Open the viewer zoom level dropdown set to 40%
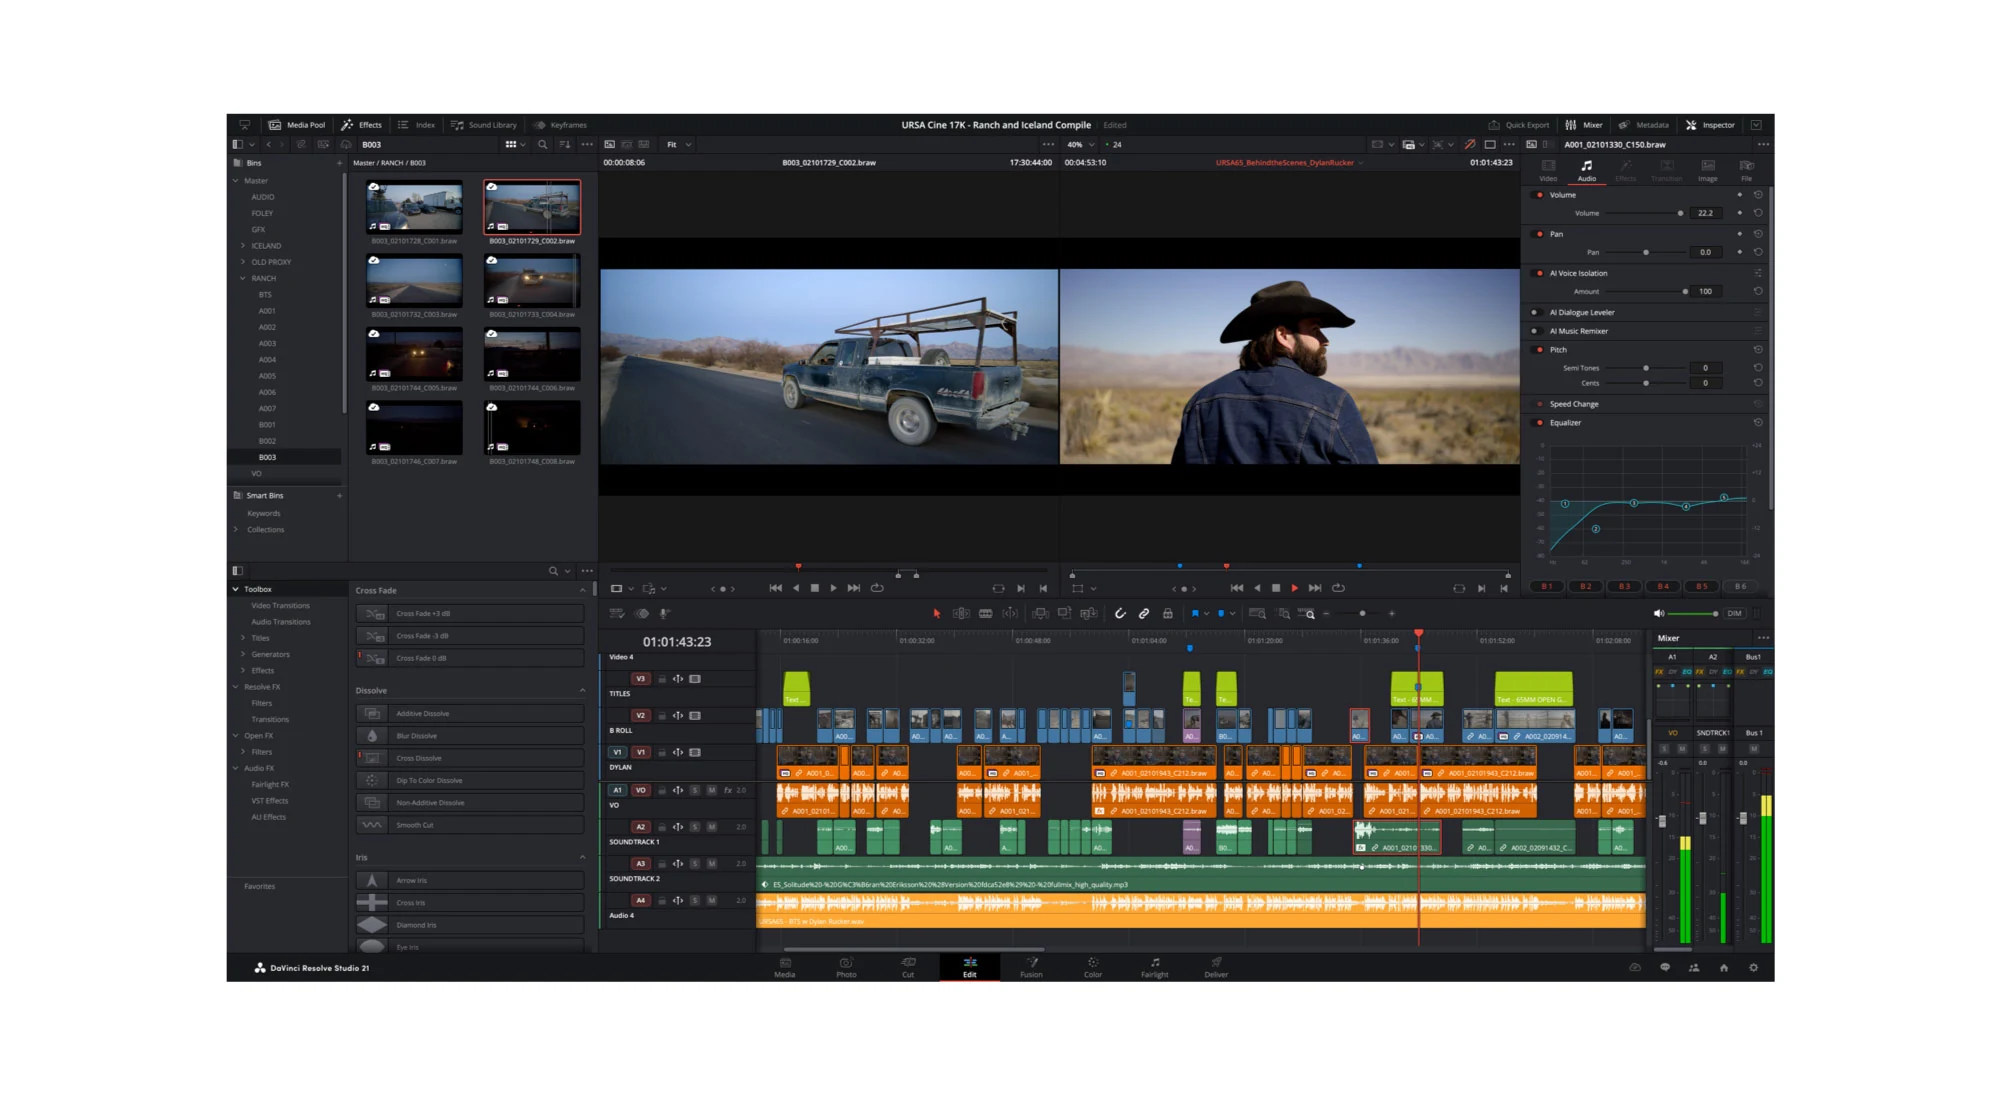The width and height of the screenshot is (2000, 1094). (1078, 144)
